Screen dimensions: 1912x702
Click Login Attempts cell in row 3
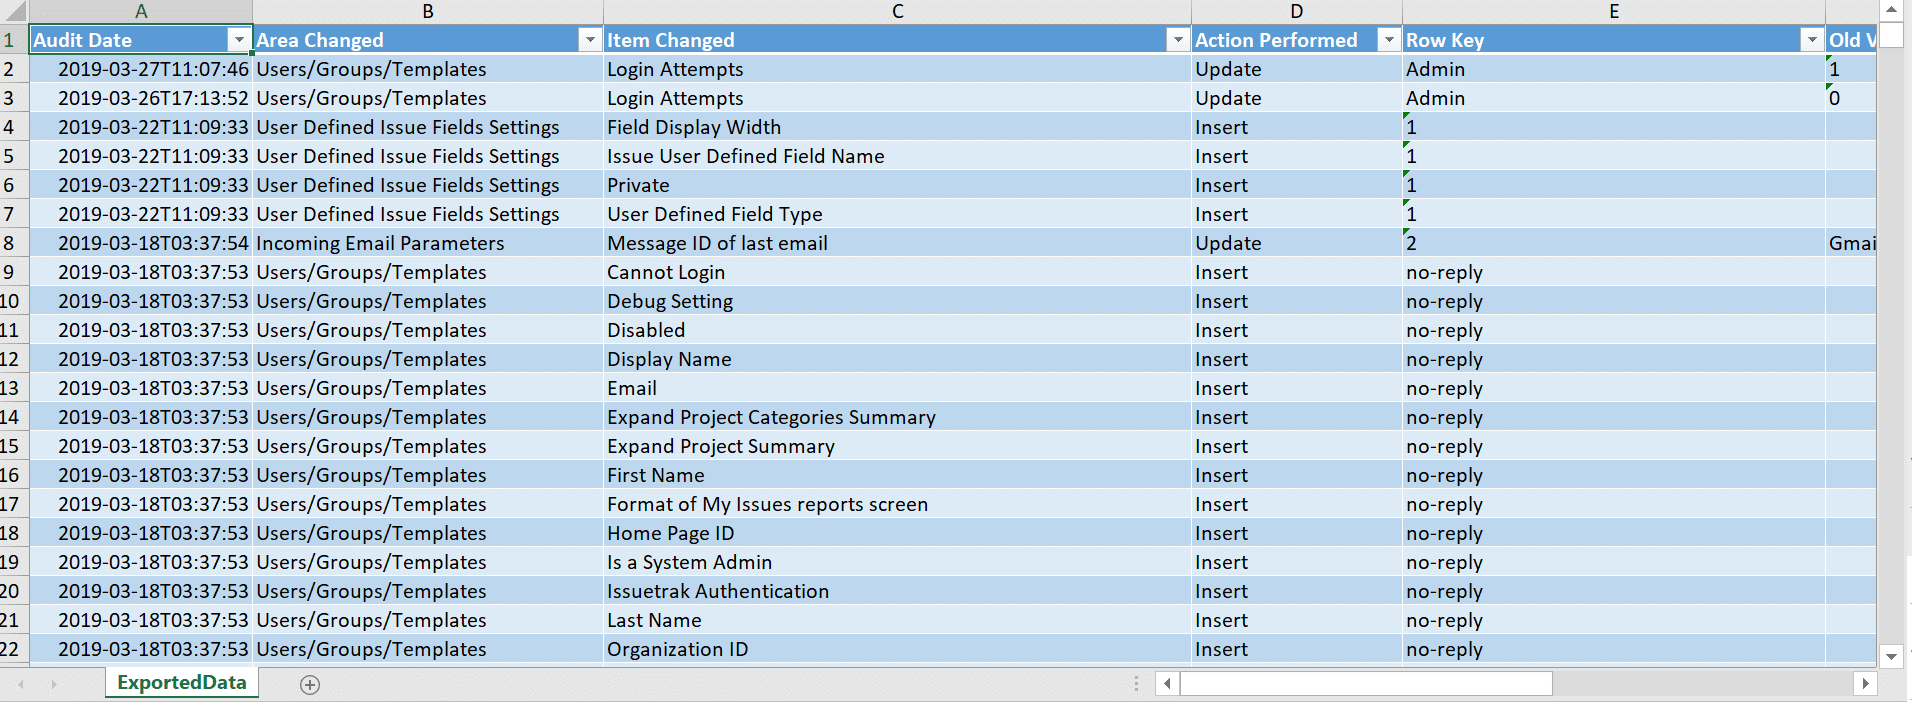[898, 98]
